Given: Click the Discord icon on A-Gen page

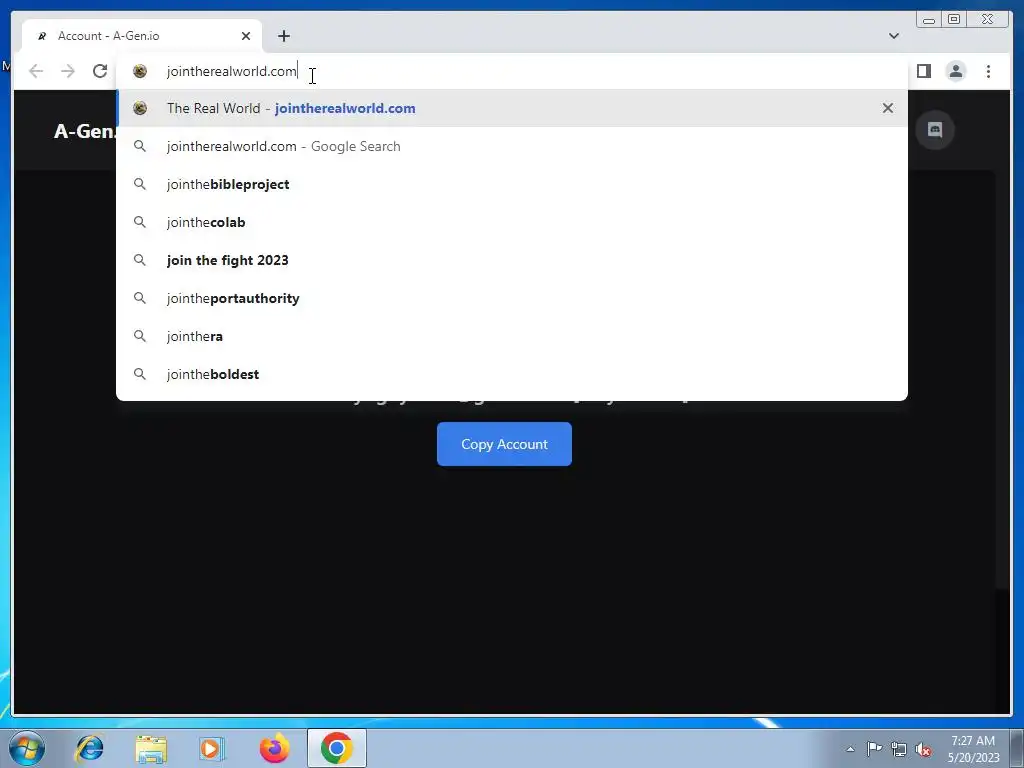Looking at the screenshot, I should click(x=935, y=130).
